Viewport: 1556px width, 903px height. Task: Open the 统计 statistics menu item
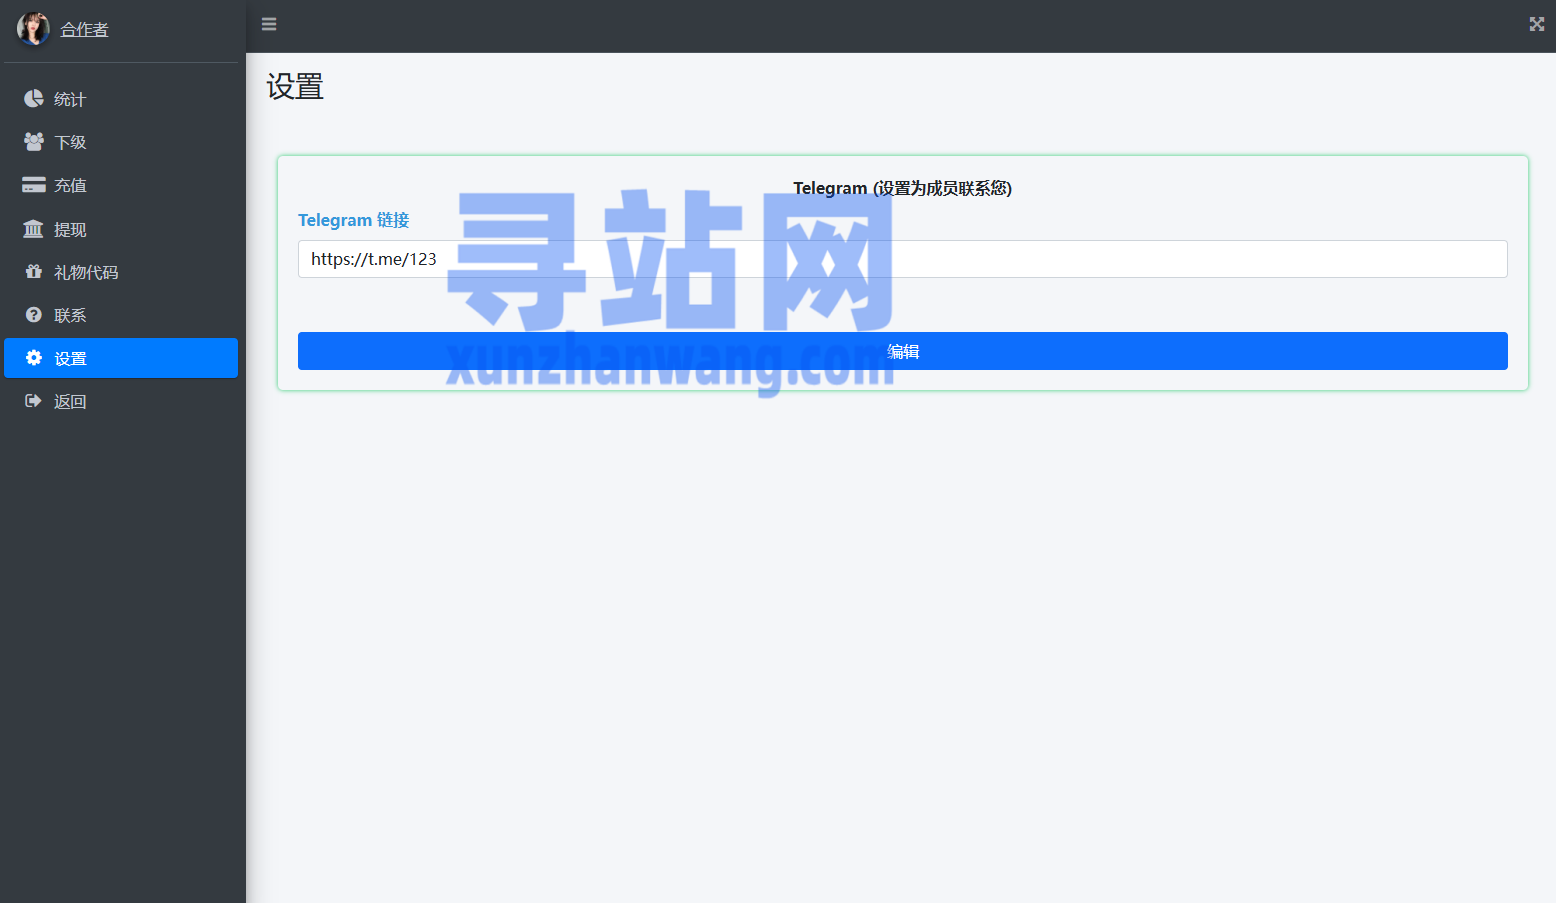pyautogui.click(x=70, y=99)
